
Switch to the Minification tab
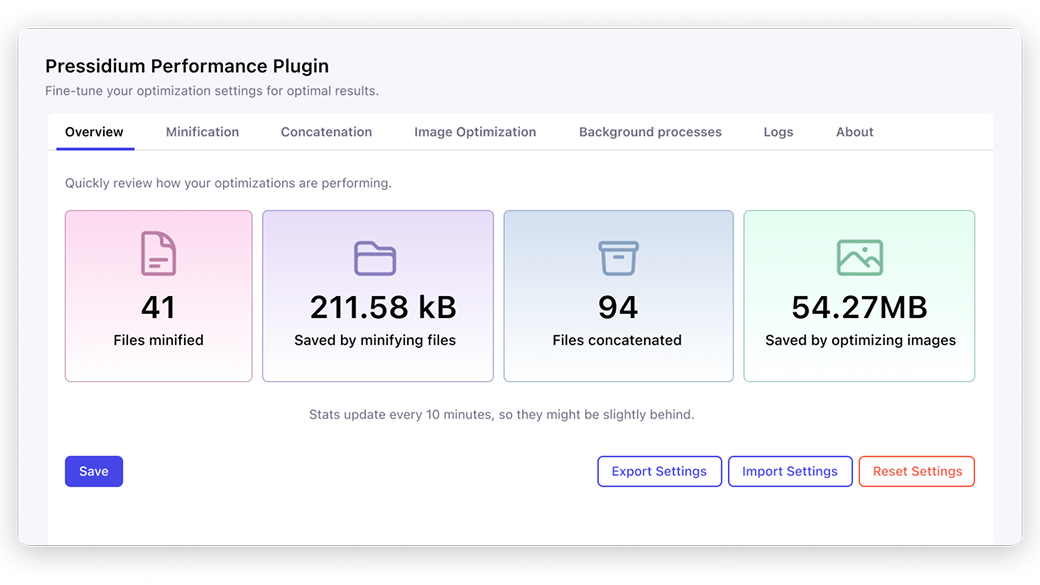point(202,131)
